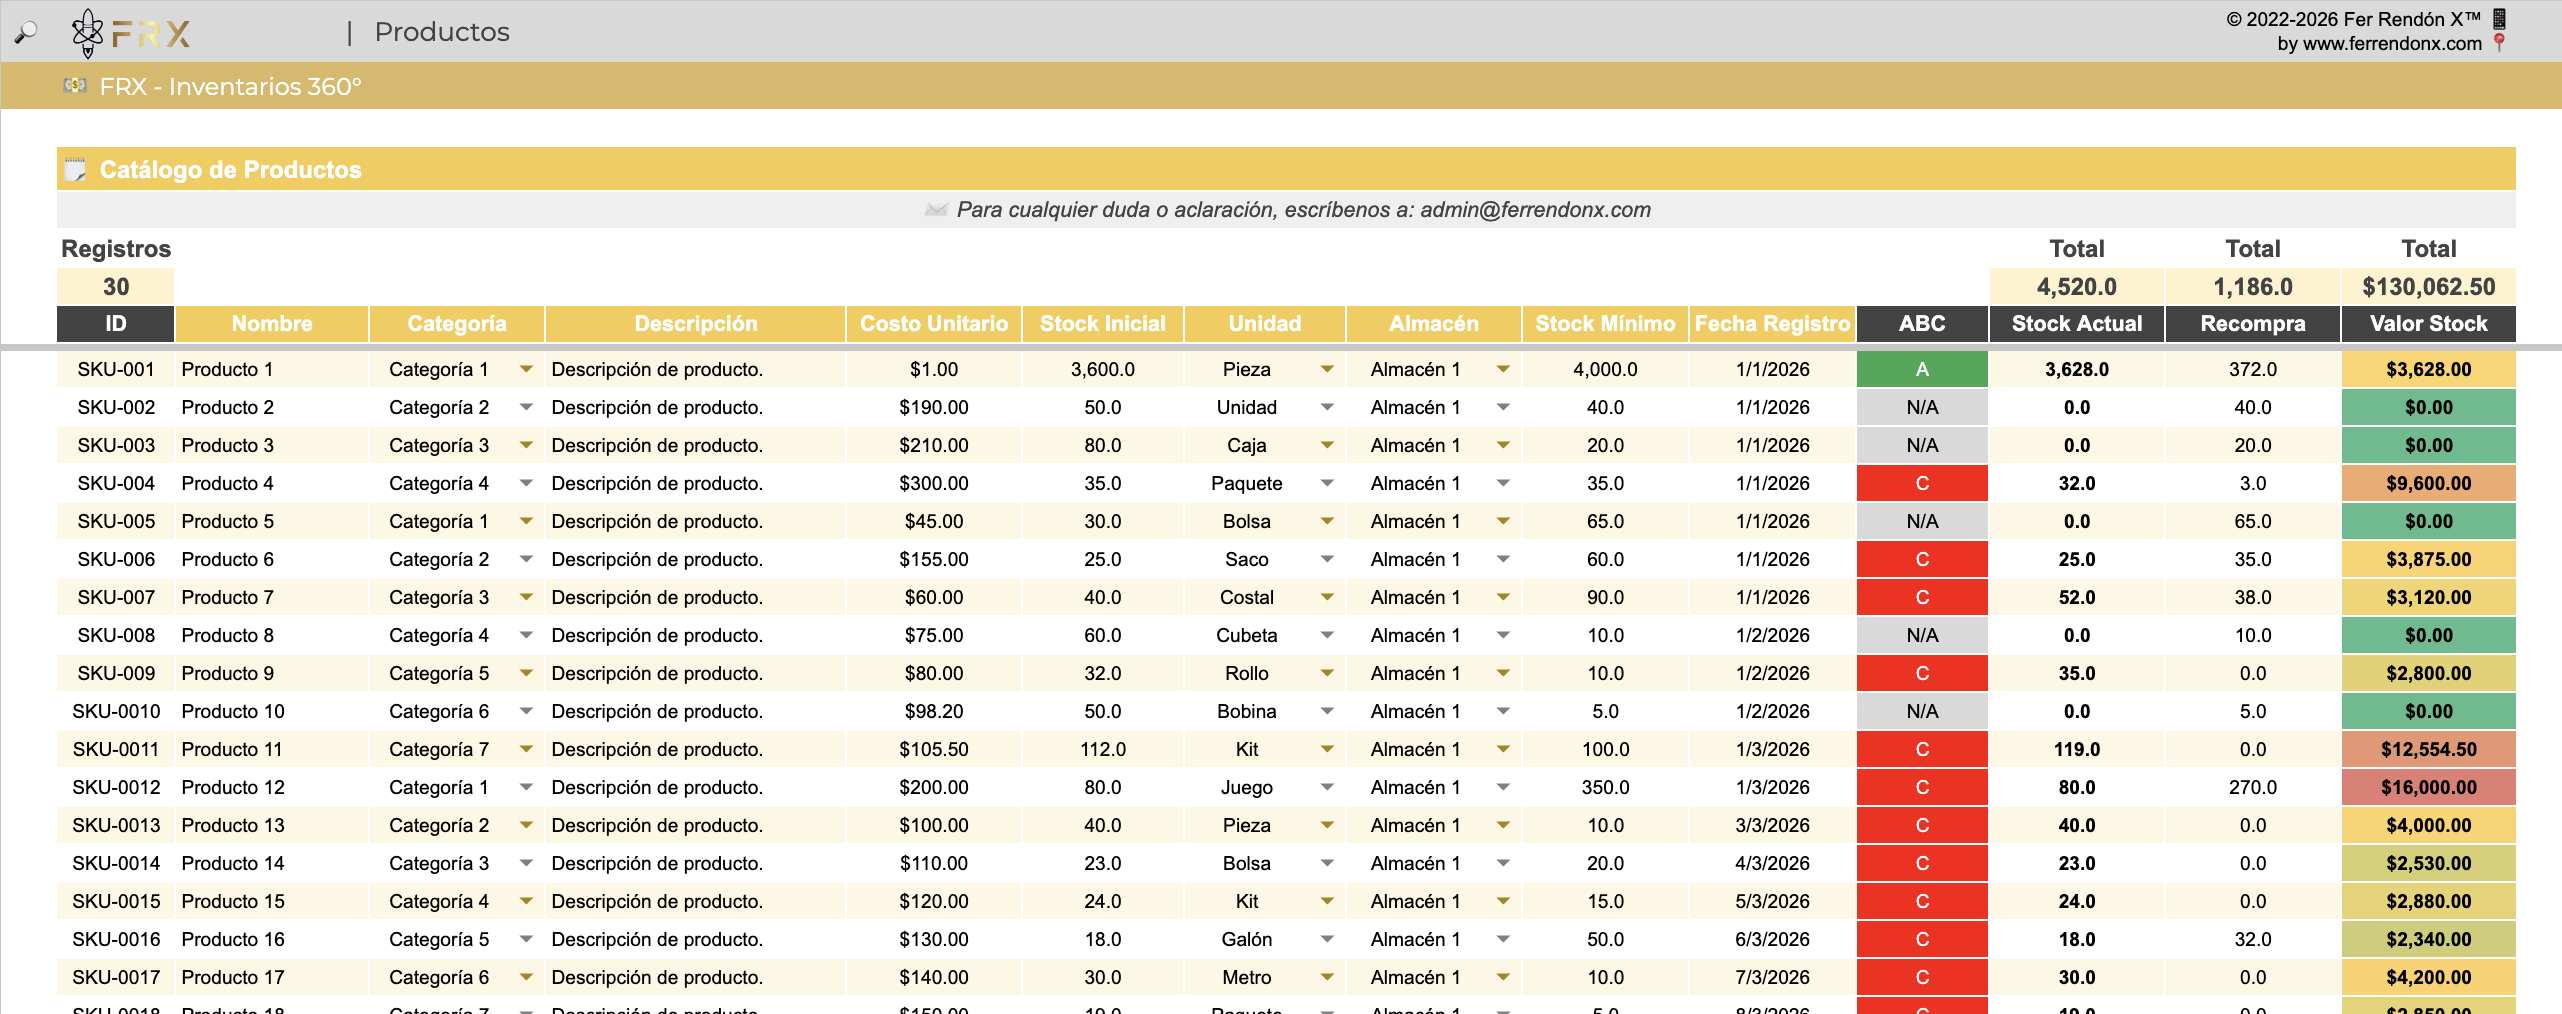Screen dimensions: 2562x1014
Task: Open Unidad dropdown for SKU-0016 Galón
Action: pyautogui.click(x=1327, y=939)
